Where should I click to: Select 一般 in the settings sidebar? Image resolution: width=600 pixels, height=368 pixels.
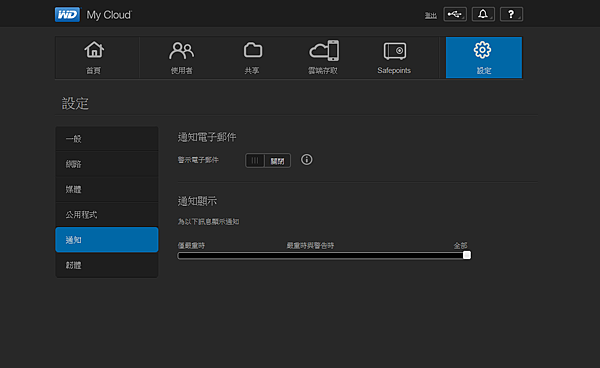pyautogui.click(x=107, y=139)
